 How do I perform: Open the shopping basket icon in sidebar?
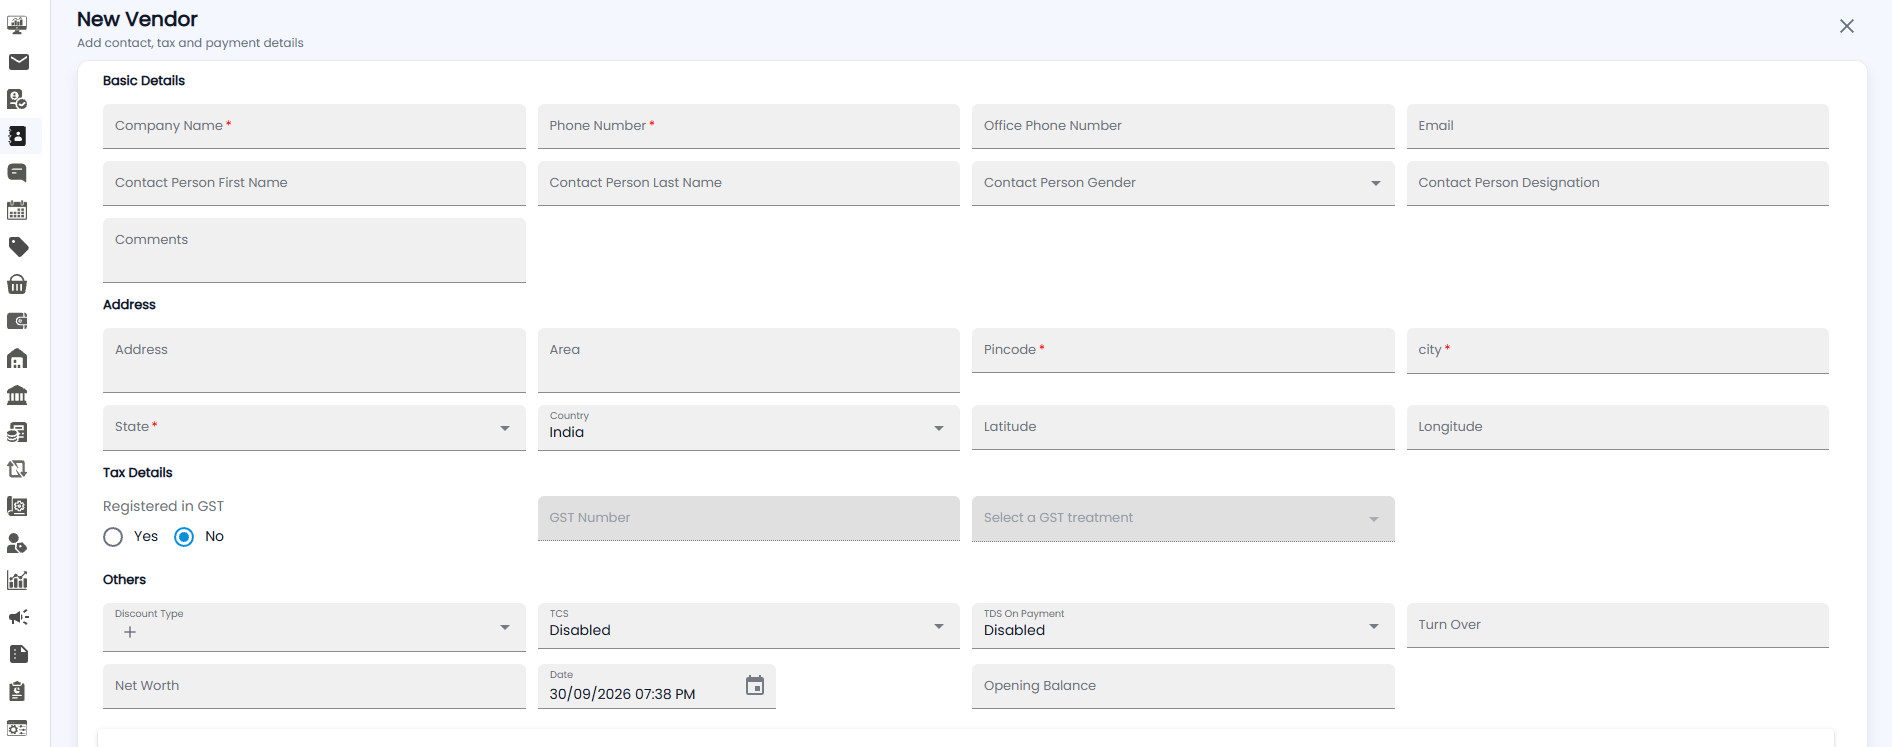(x=18, y=284)
